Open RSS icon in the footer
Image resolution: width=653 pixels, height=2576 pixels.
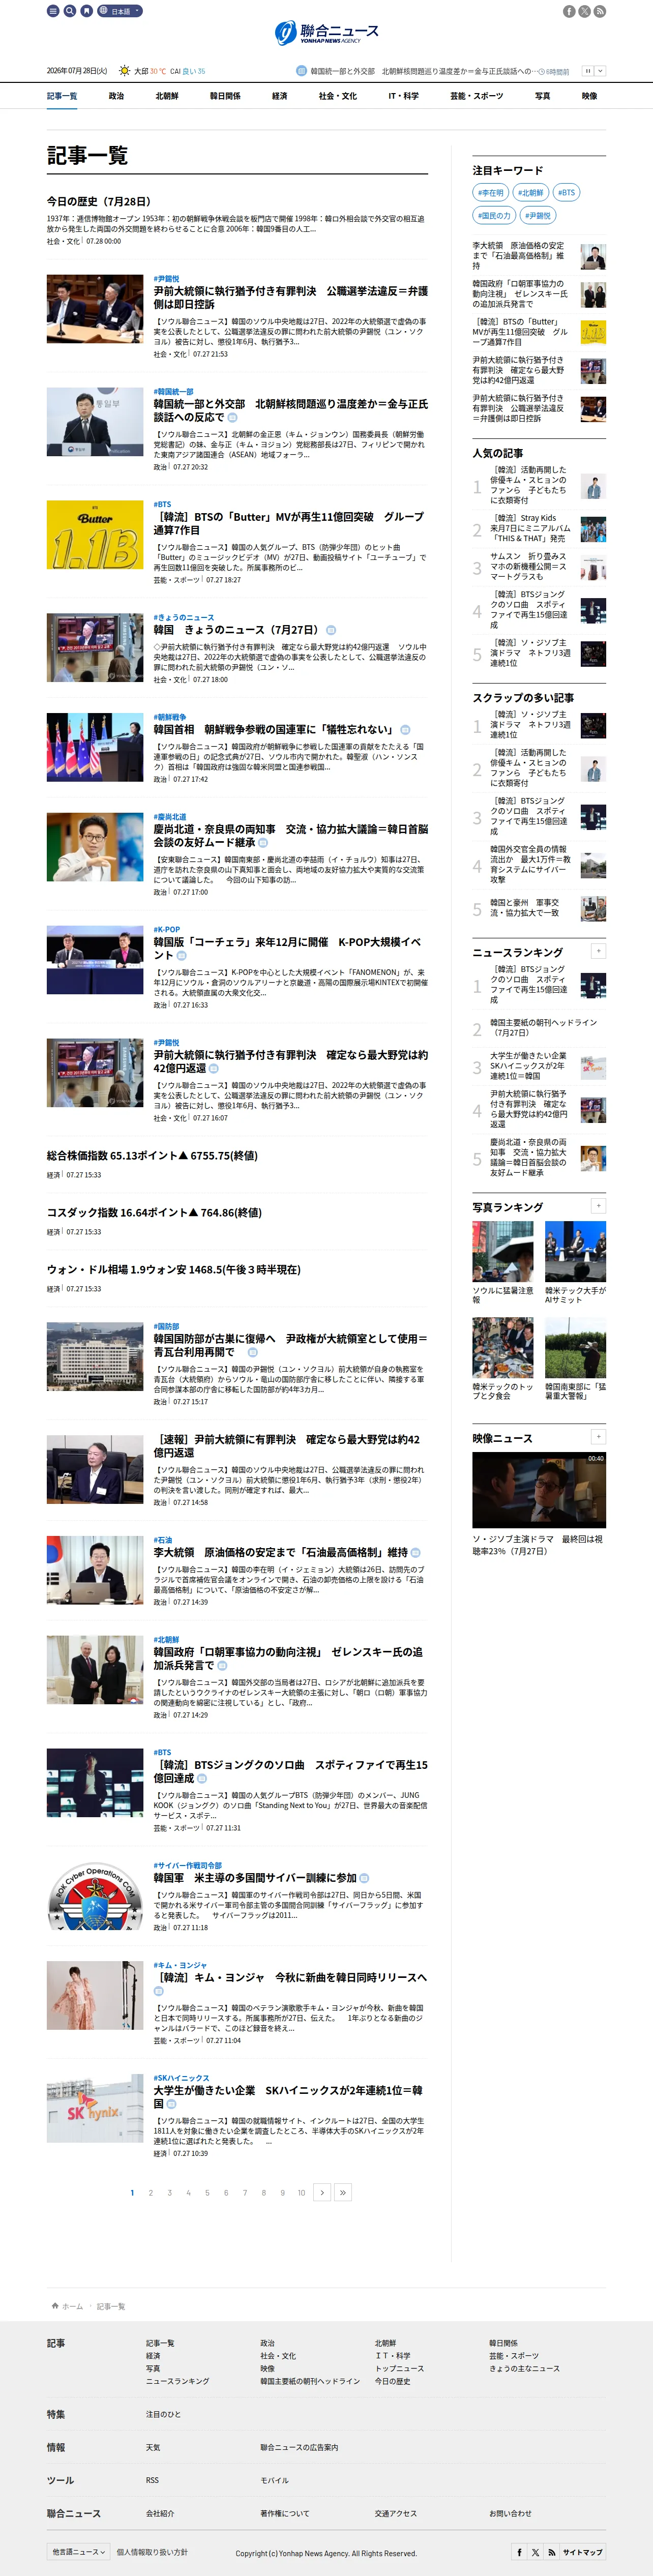(x=552, y=2552)
